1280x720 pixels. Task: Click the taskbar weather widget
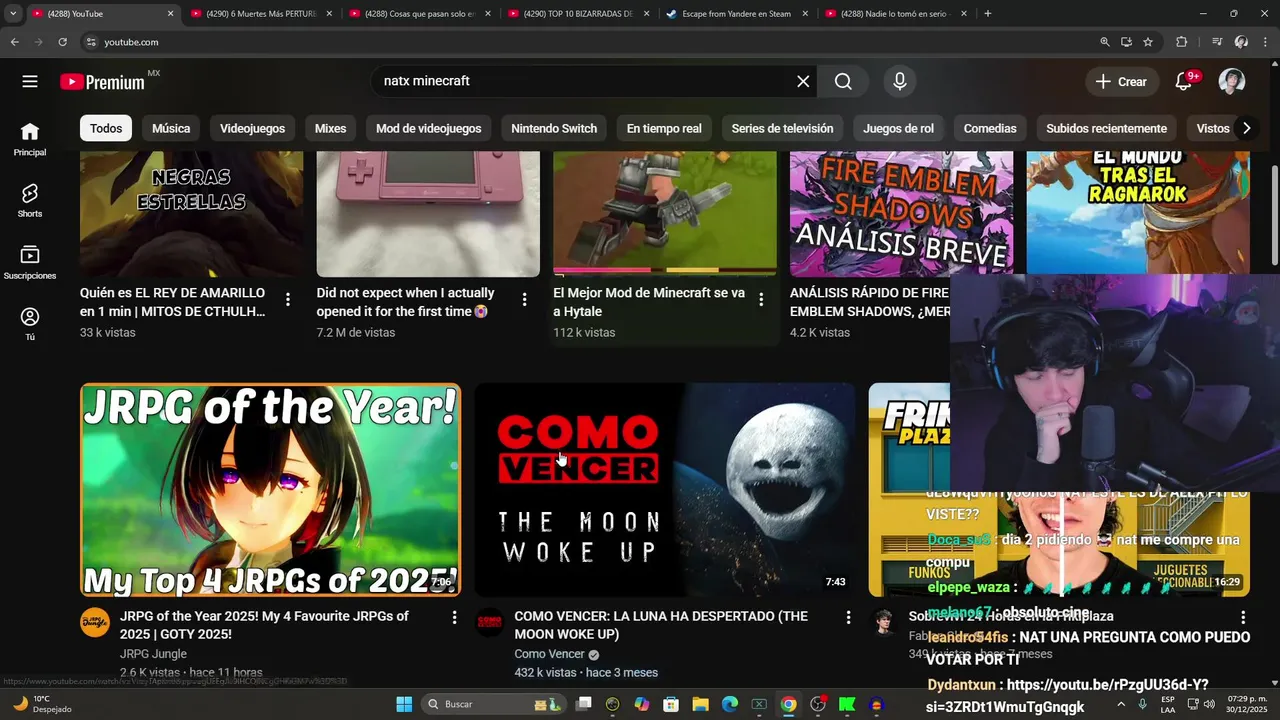pos(42,704)
